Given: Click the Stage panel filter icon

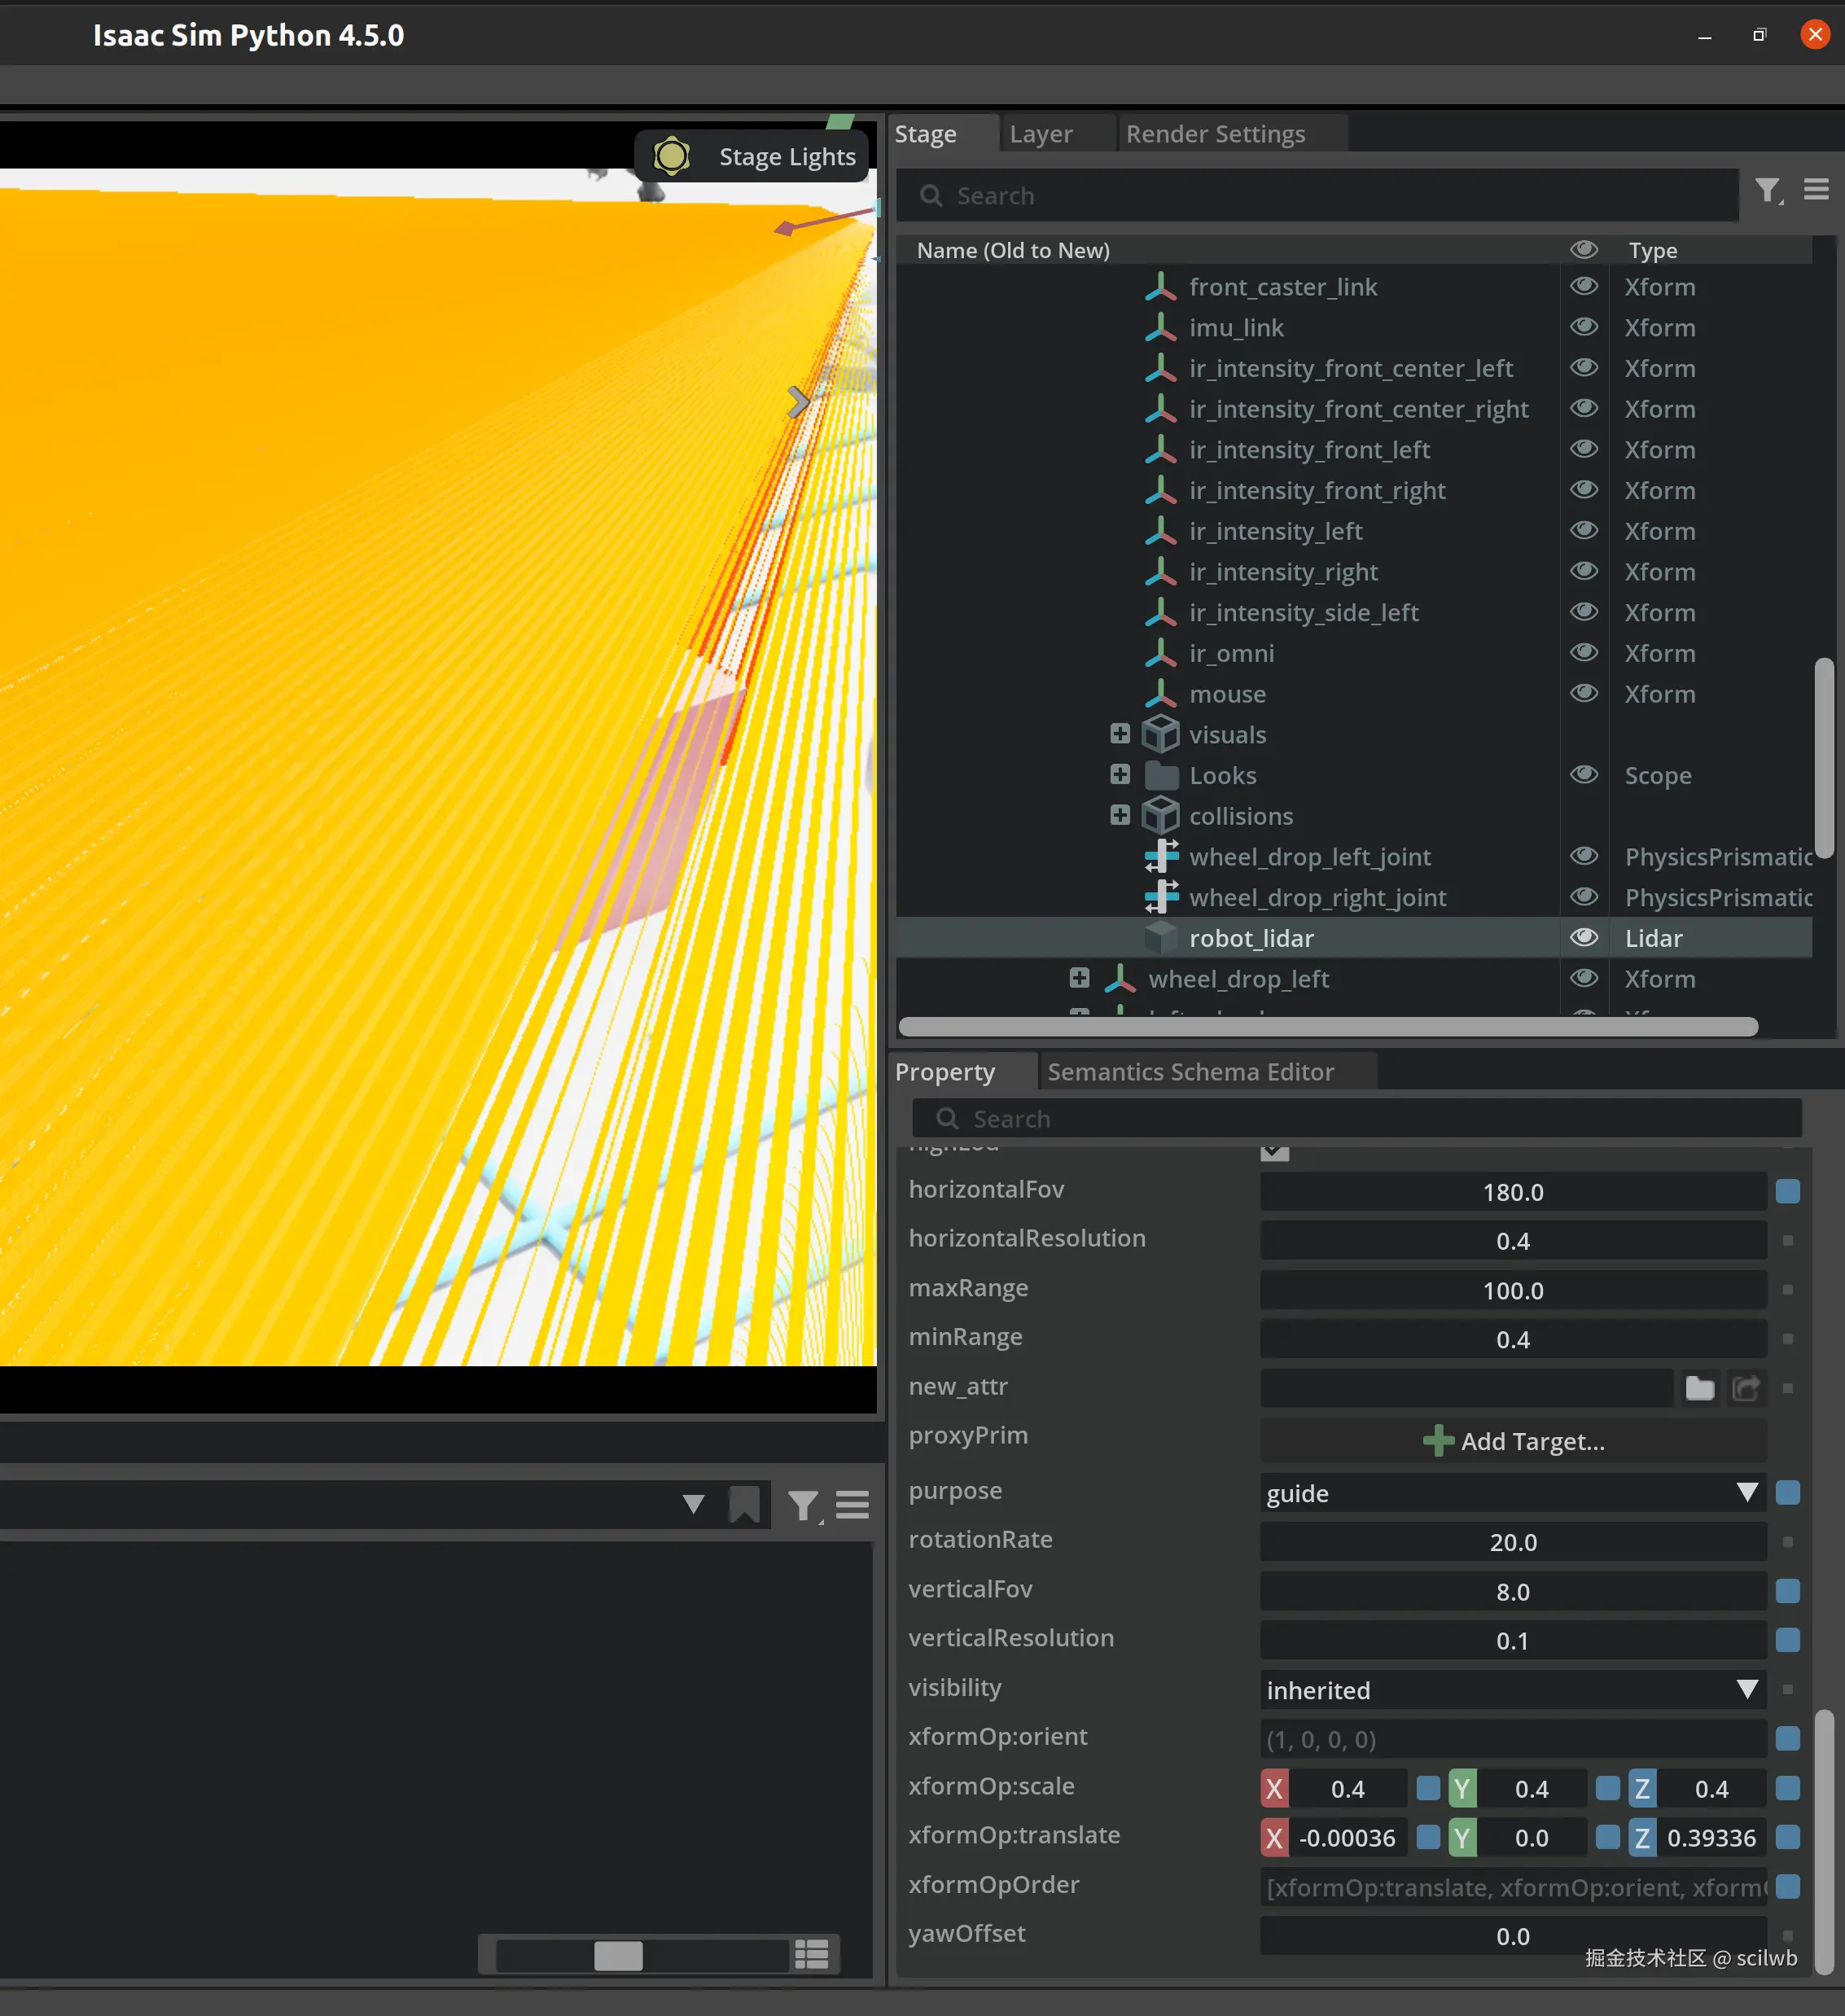Looking at the screenshot, I should point(1768,190).
